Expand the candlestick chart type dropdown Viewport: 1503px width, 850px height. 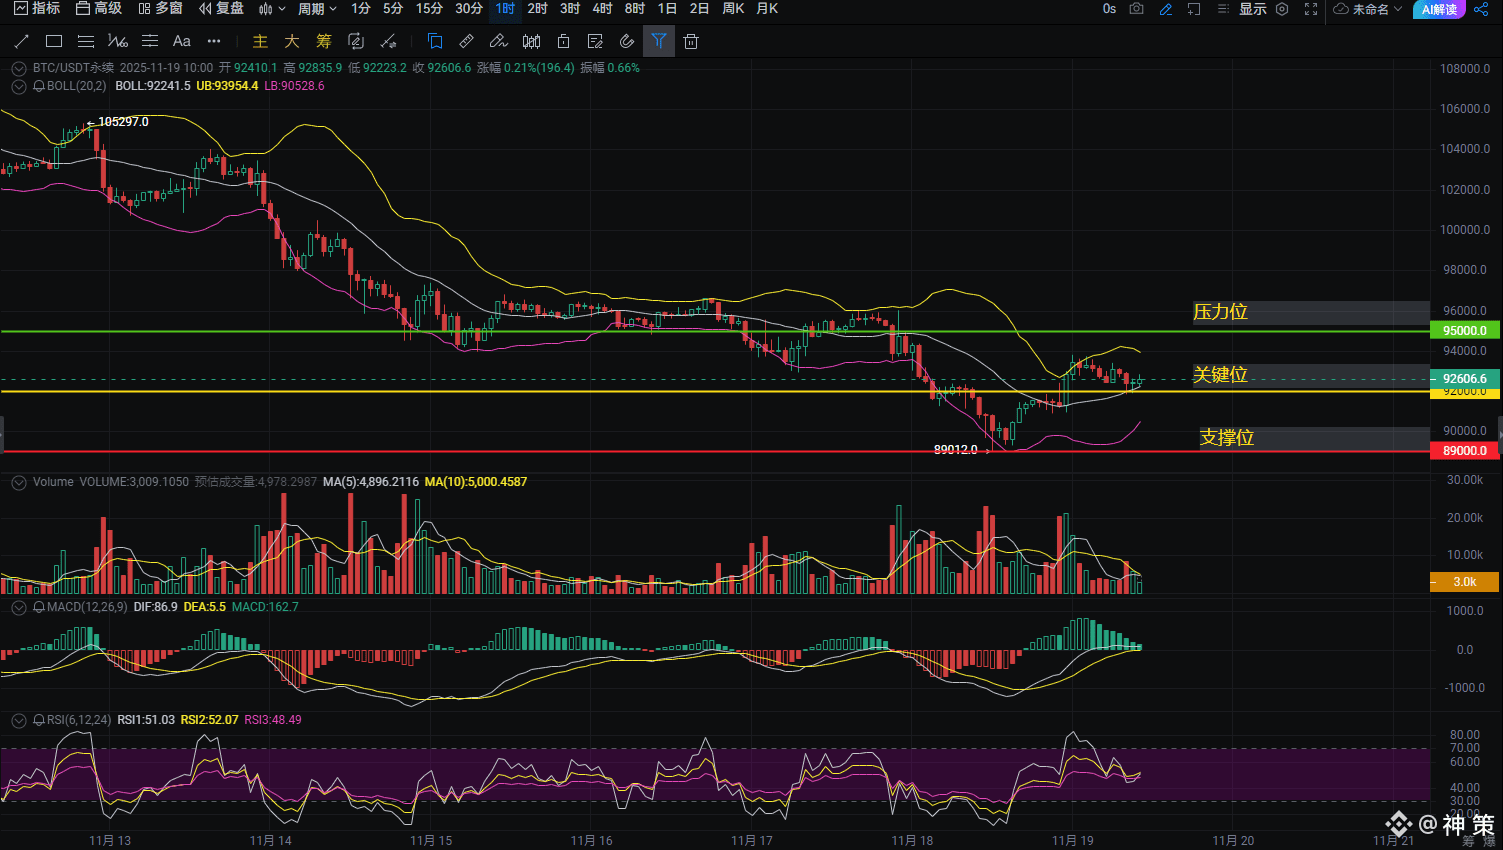click(x=272, y=9)
